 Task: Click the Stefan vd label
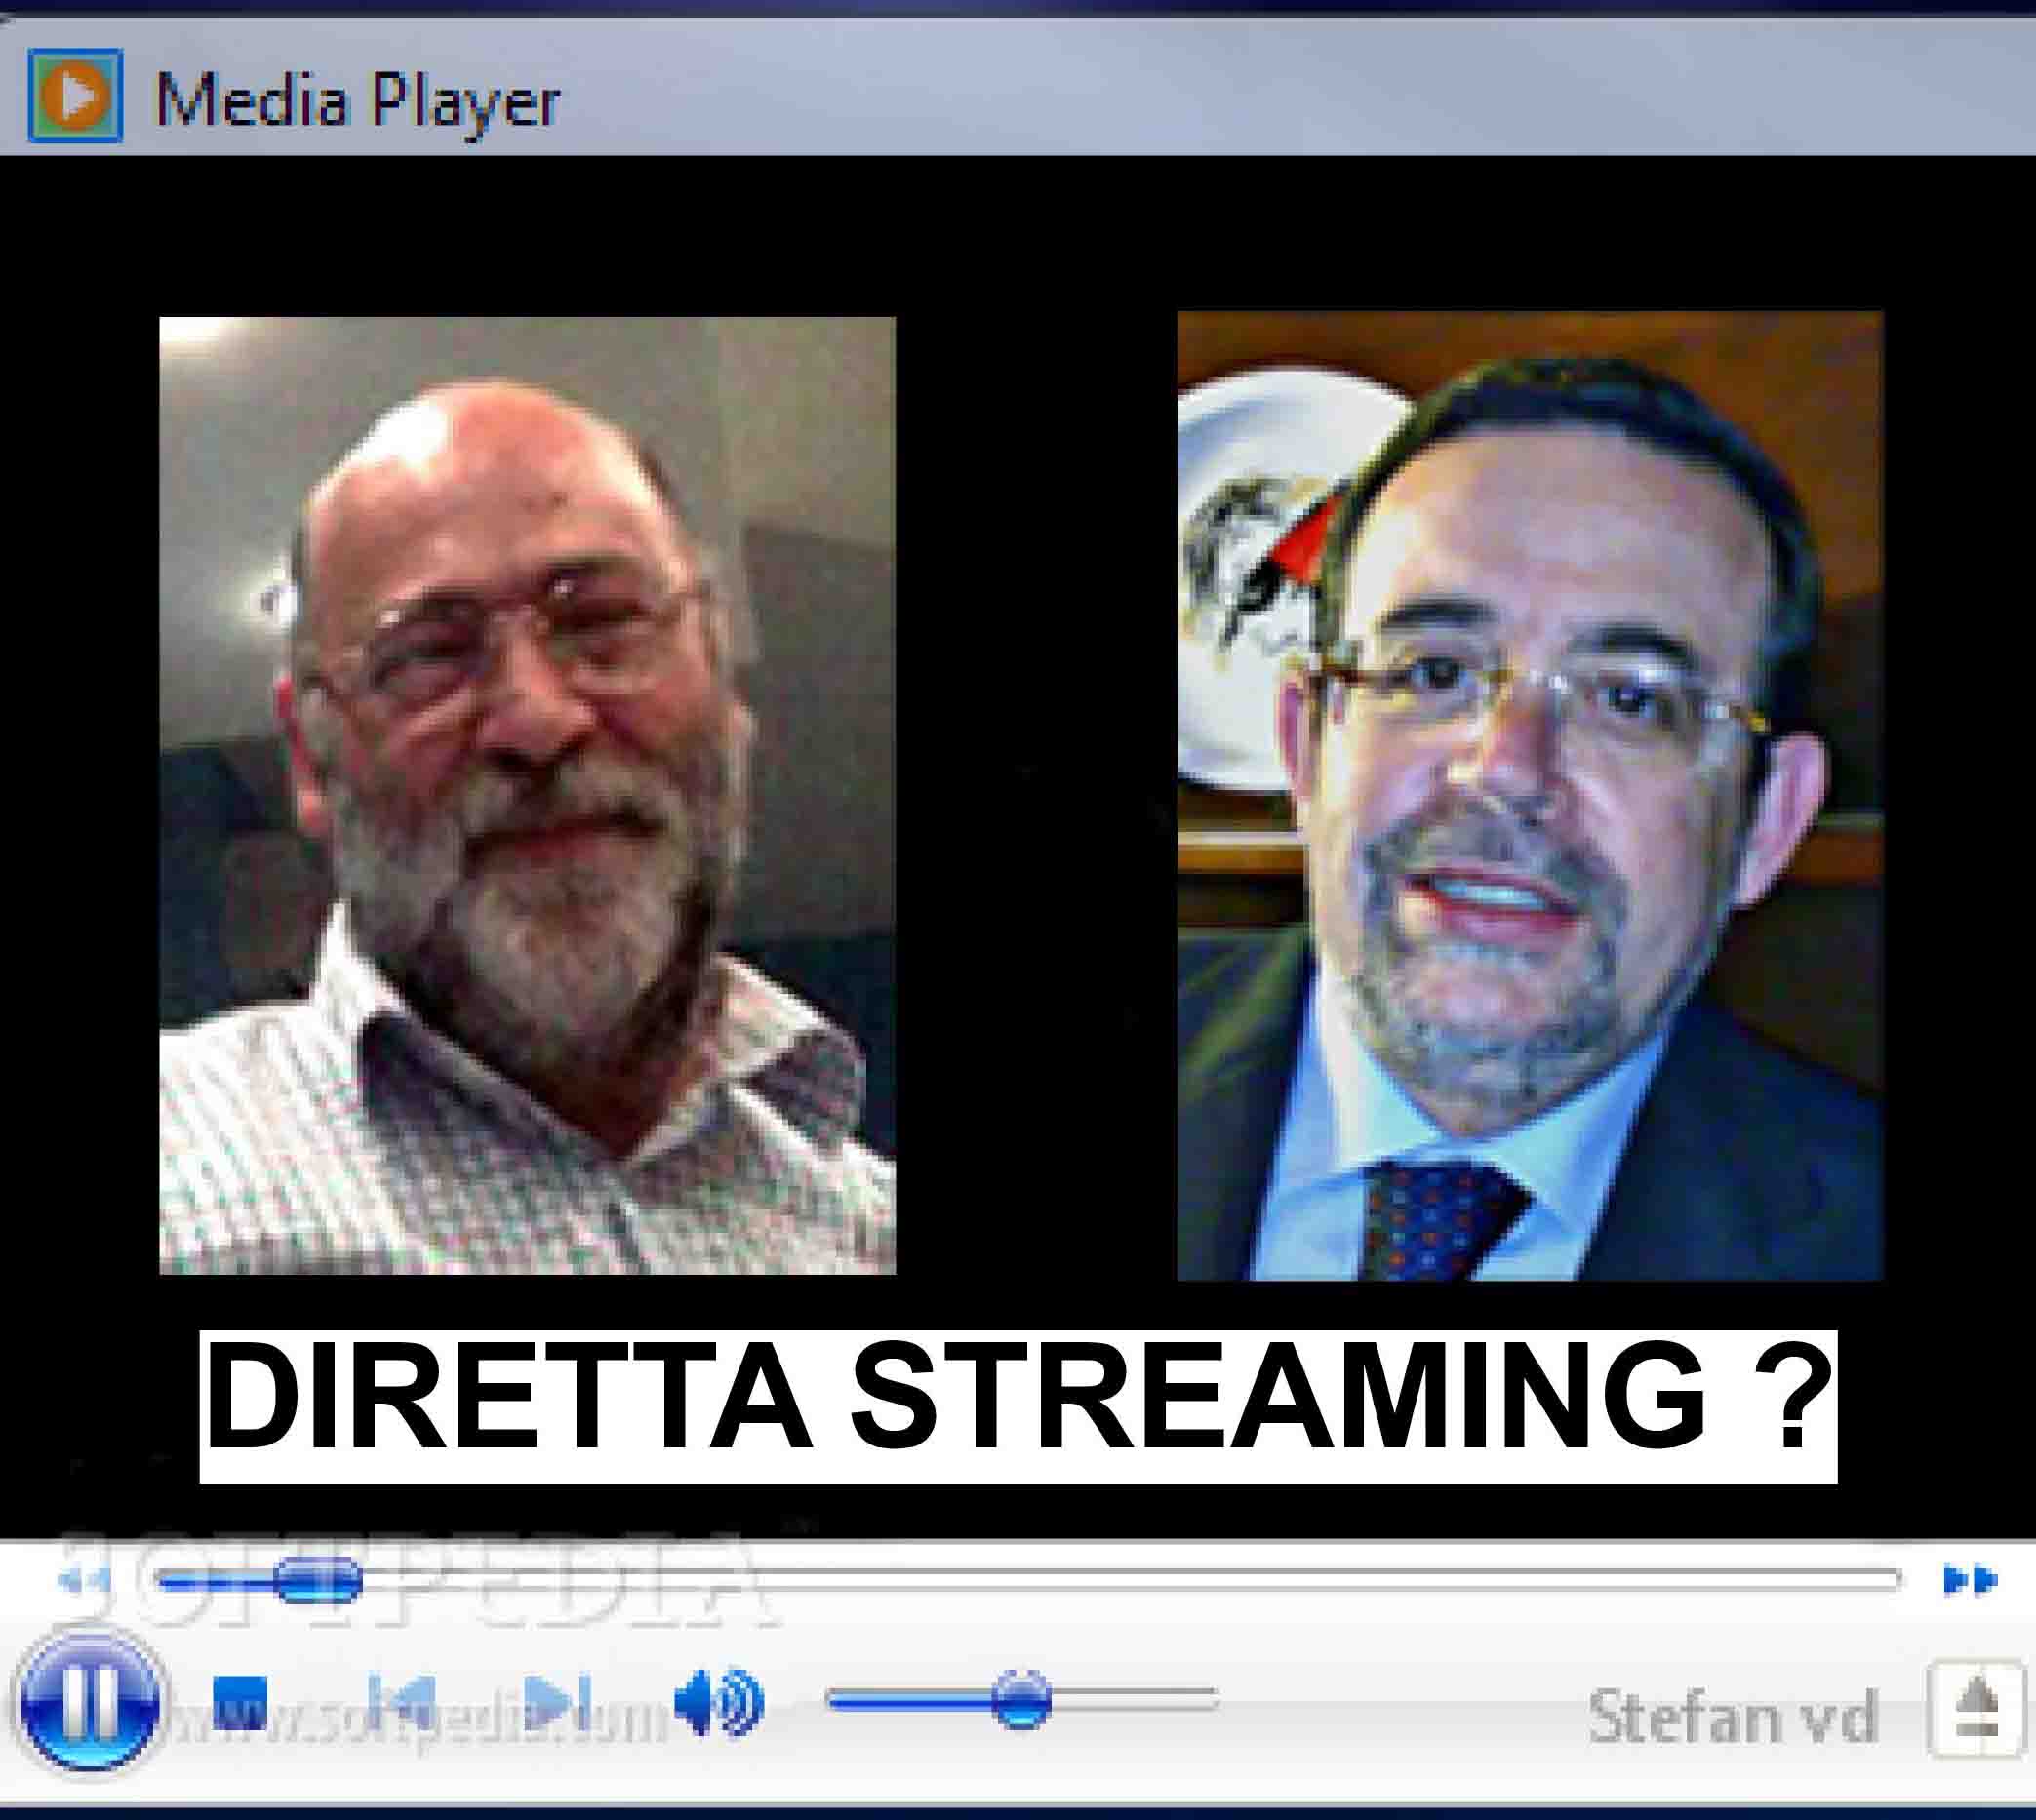point(1733,1716)
